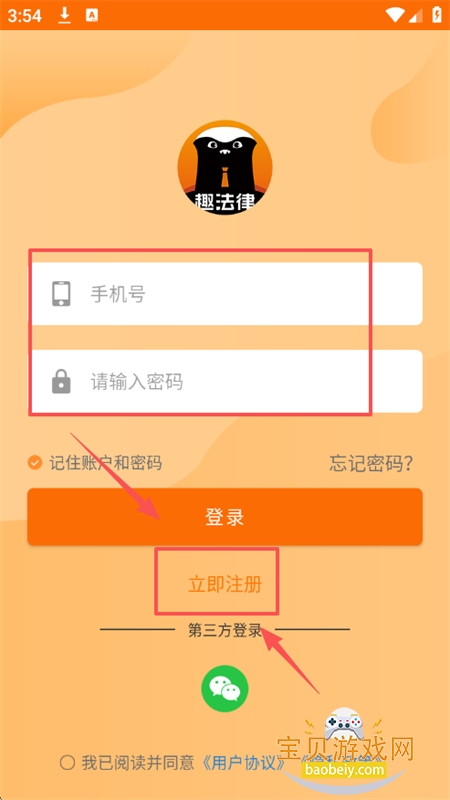The width and height of the screenshot is (450, 800).
Task: Tap the battery icon in status bar
Action: (437, 15)
